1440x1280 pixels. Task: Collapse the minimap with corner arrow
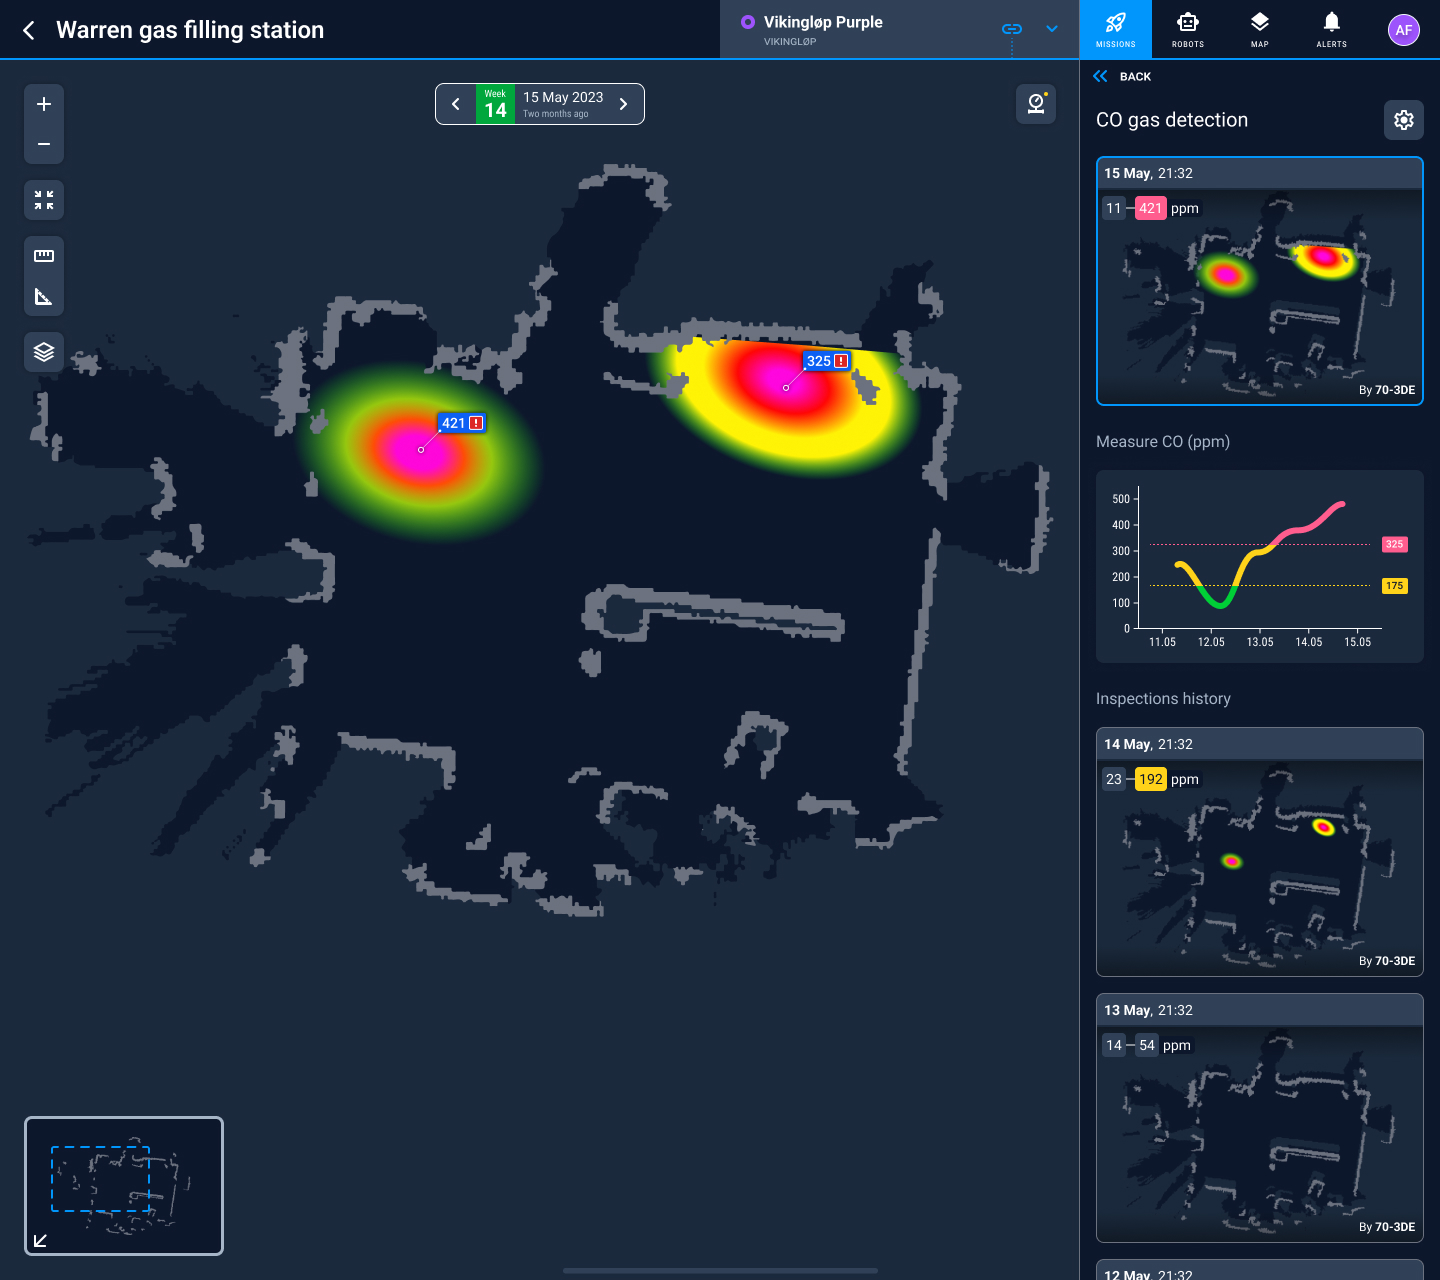click(41, 1240)
